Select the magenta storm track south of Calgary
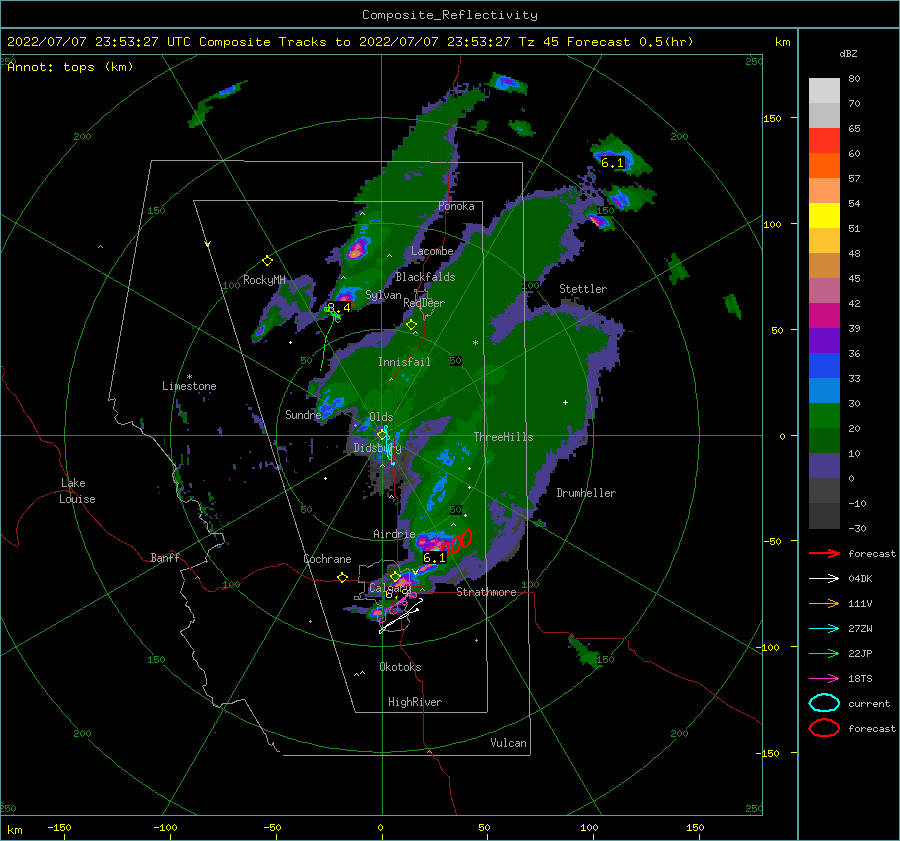 398,607
